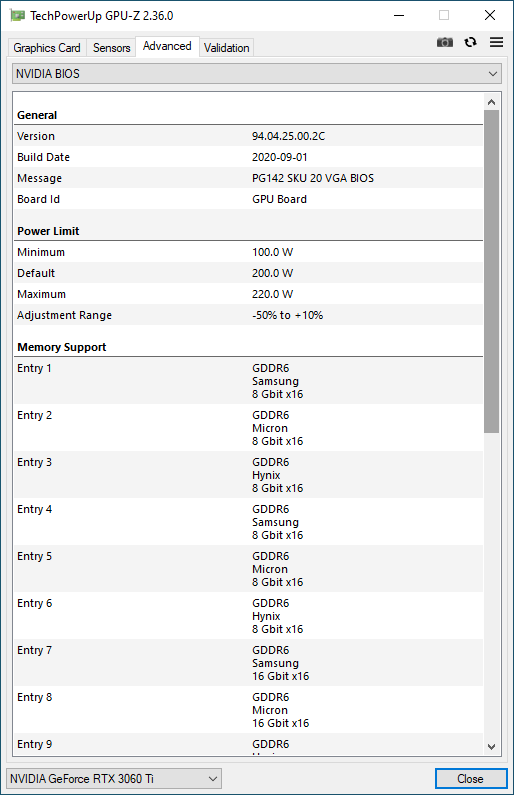Click the Close button

coord(470,778)
